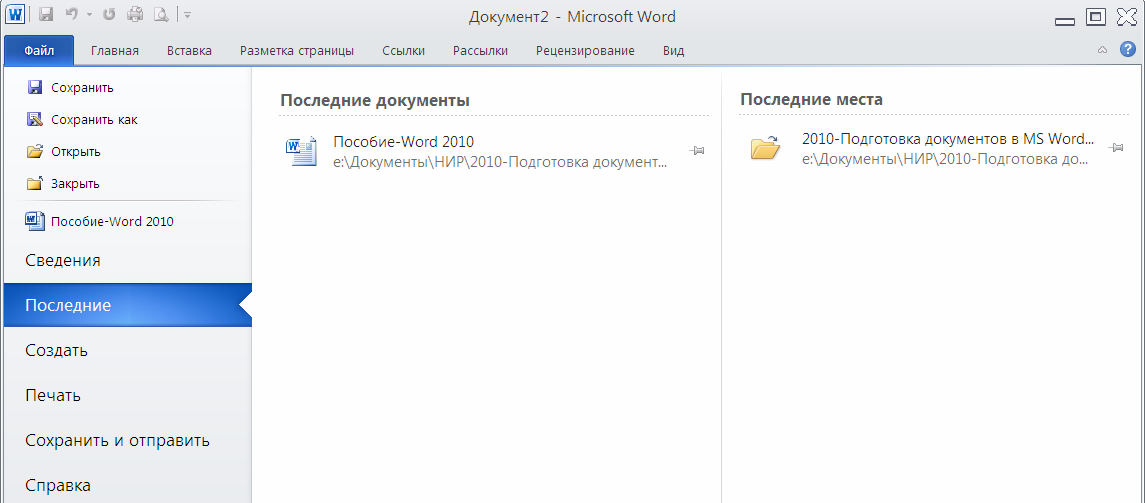Pin Пособие-Word 2010 to recent documents list
The height and width of the screenshot is (503, 1145).
pyautogui.click(x=697, y=150)
